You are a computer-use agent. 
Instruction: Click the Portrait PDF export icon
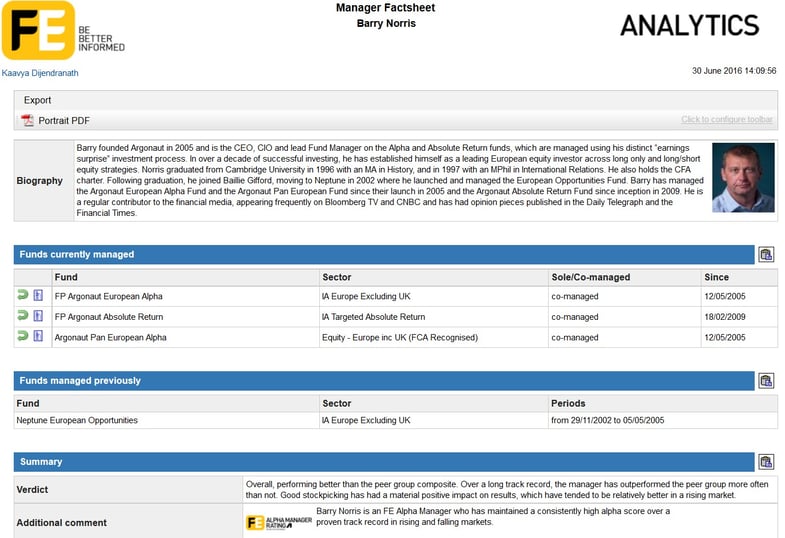click(27, 121)
